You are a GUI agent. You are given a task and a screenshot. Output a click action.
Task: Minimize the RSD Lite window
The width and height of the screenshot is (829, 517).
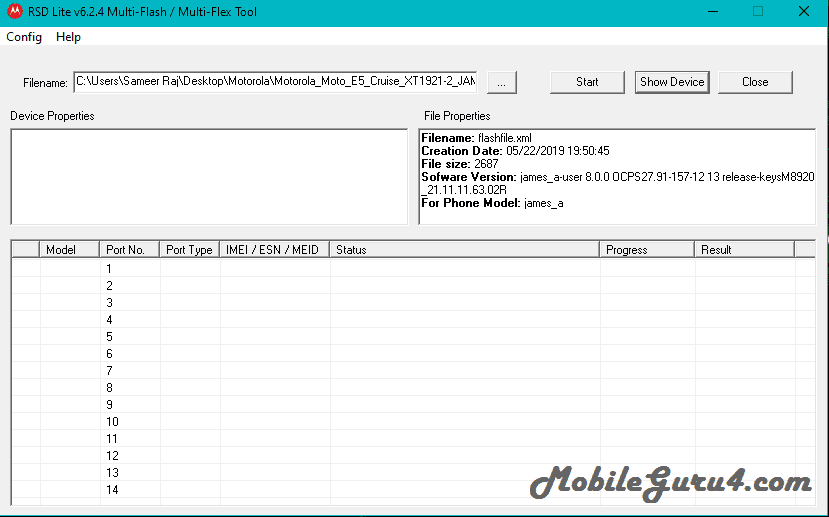[x=713, y=11]
